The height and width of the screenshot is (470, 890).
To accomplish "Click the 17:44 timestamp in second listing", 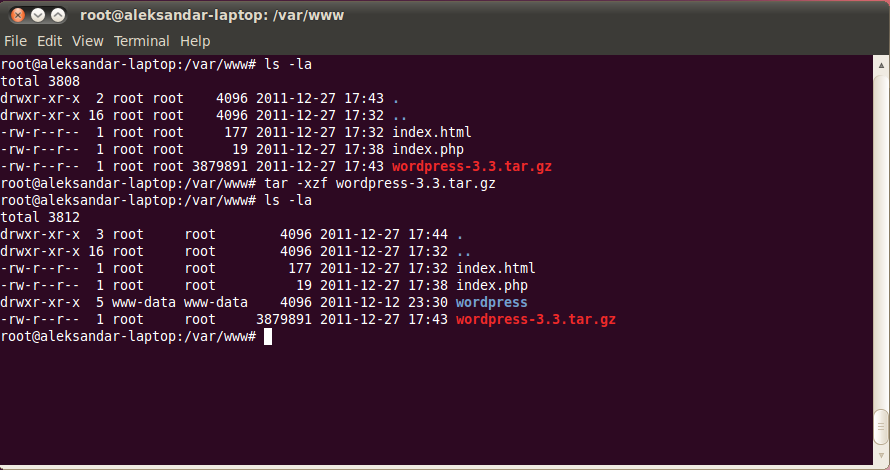I will (428, 234).
